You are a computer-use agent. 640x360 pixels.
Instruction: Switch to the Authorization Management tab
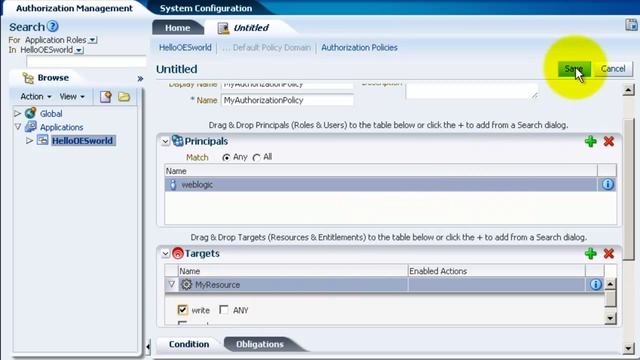tap(74, 8)
